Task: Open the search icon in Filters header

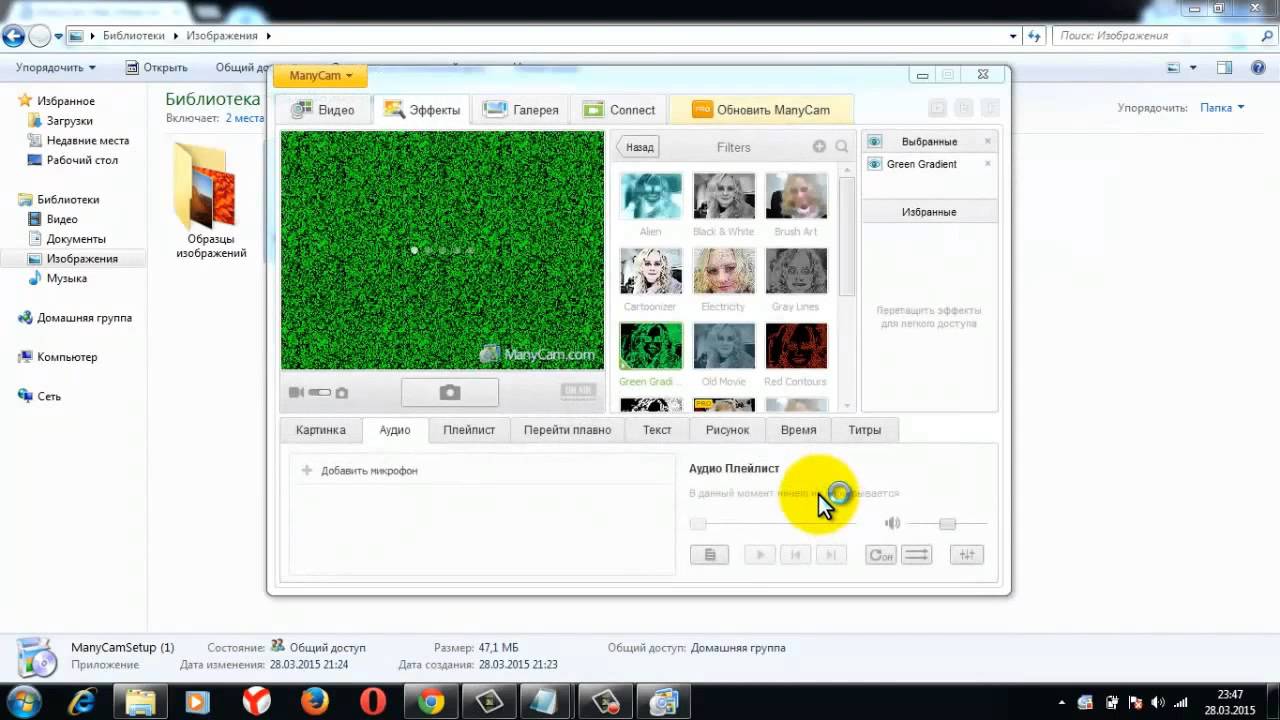Action: [x=842, y=147]
